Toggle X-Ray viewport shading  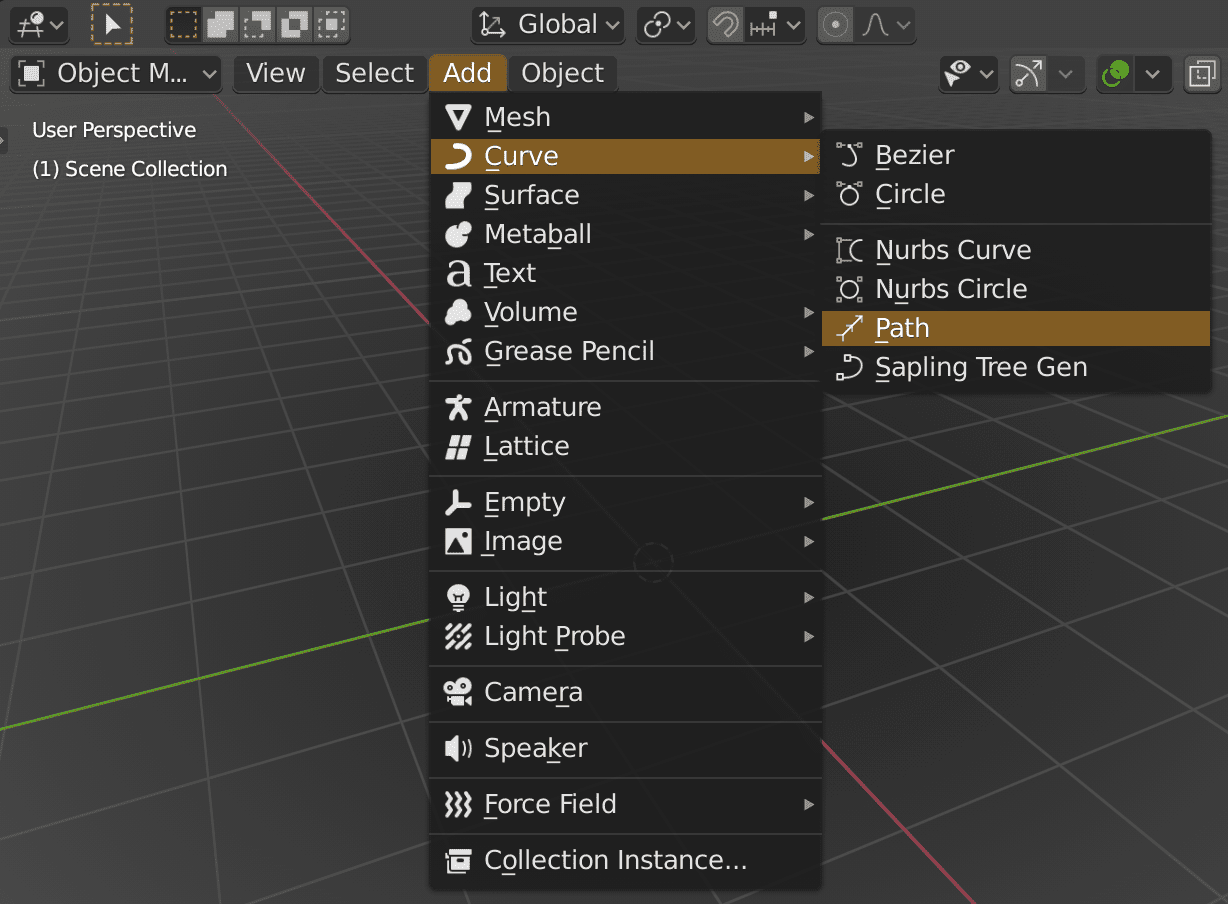pos(1202,73)
